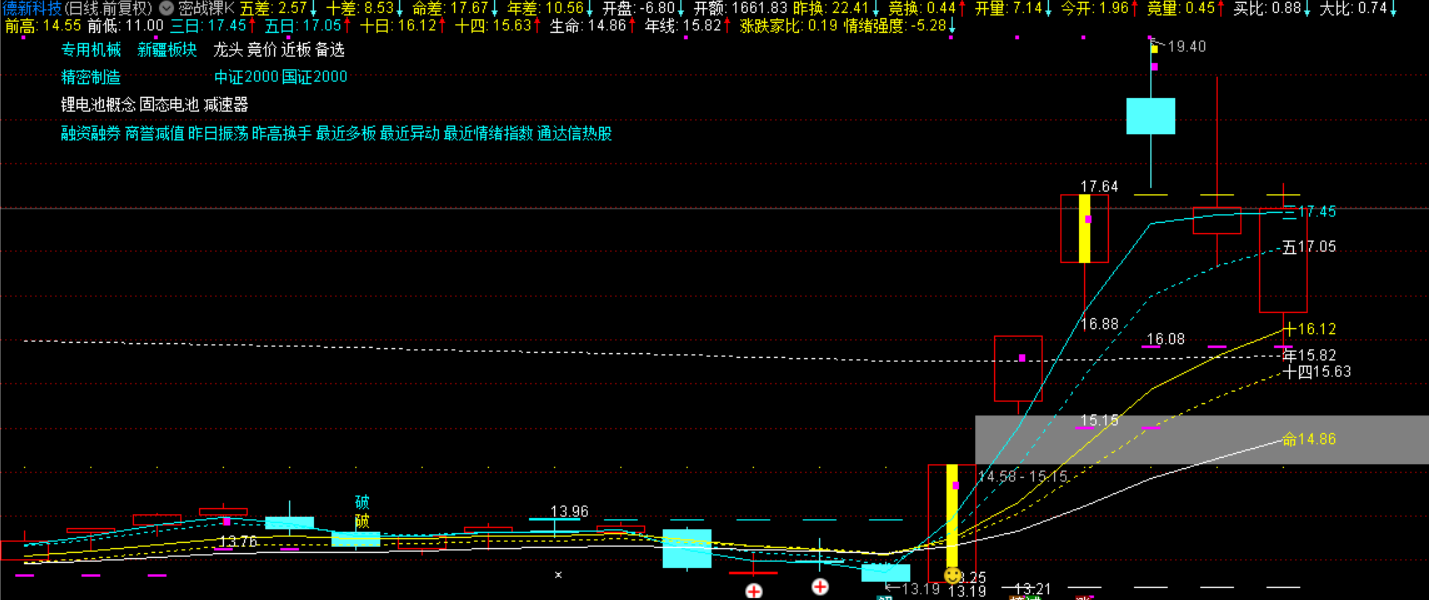This screenshot has height=600, width=1429.
Task: Click the 十差: 8.53 indicator value
Action: coord(360,8)
